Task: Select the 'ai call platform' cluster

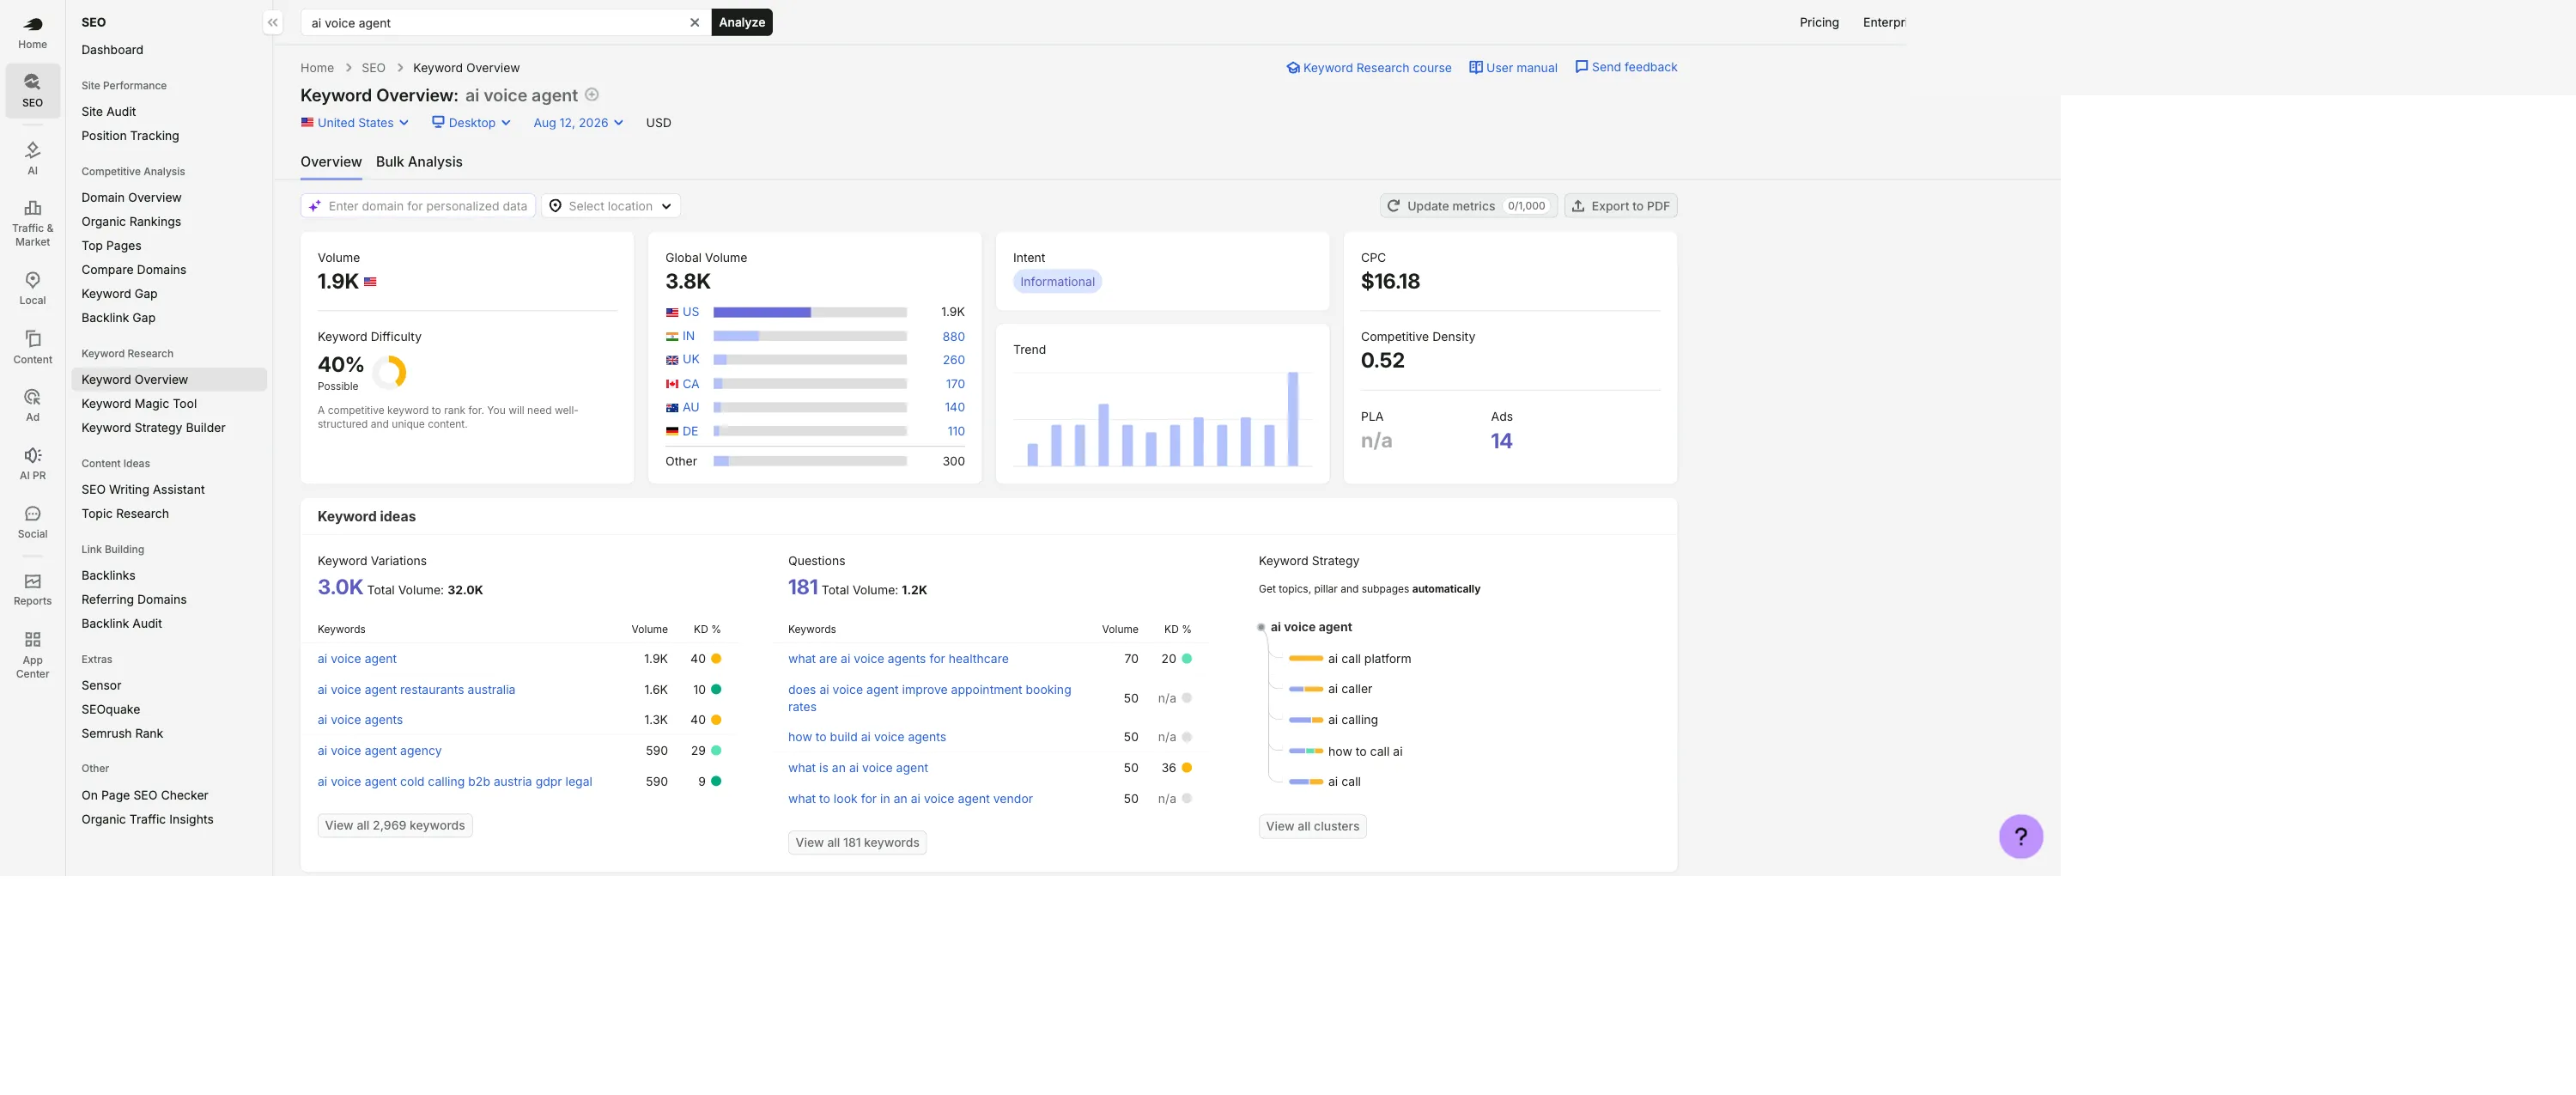Action: 1368,658
